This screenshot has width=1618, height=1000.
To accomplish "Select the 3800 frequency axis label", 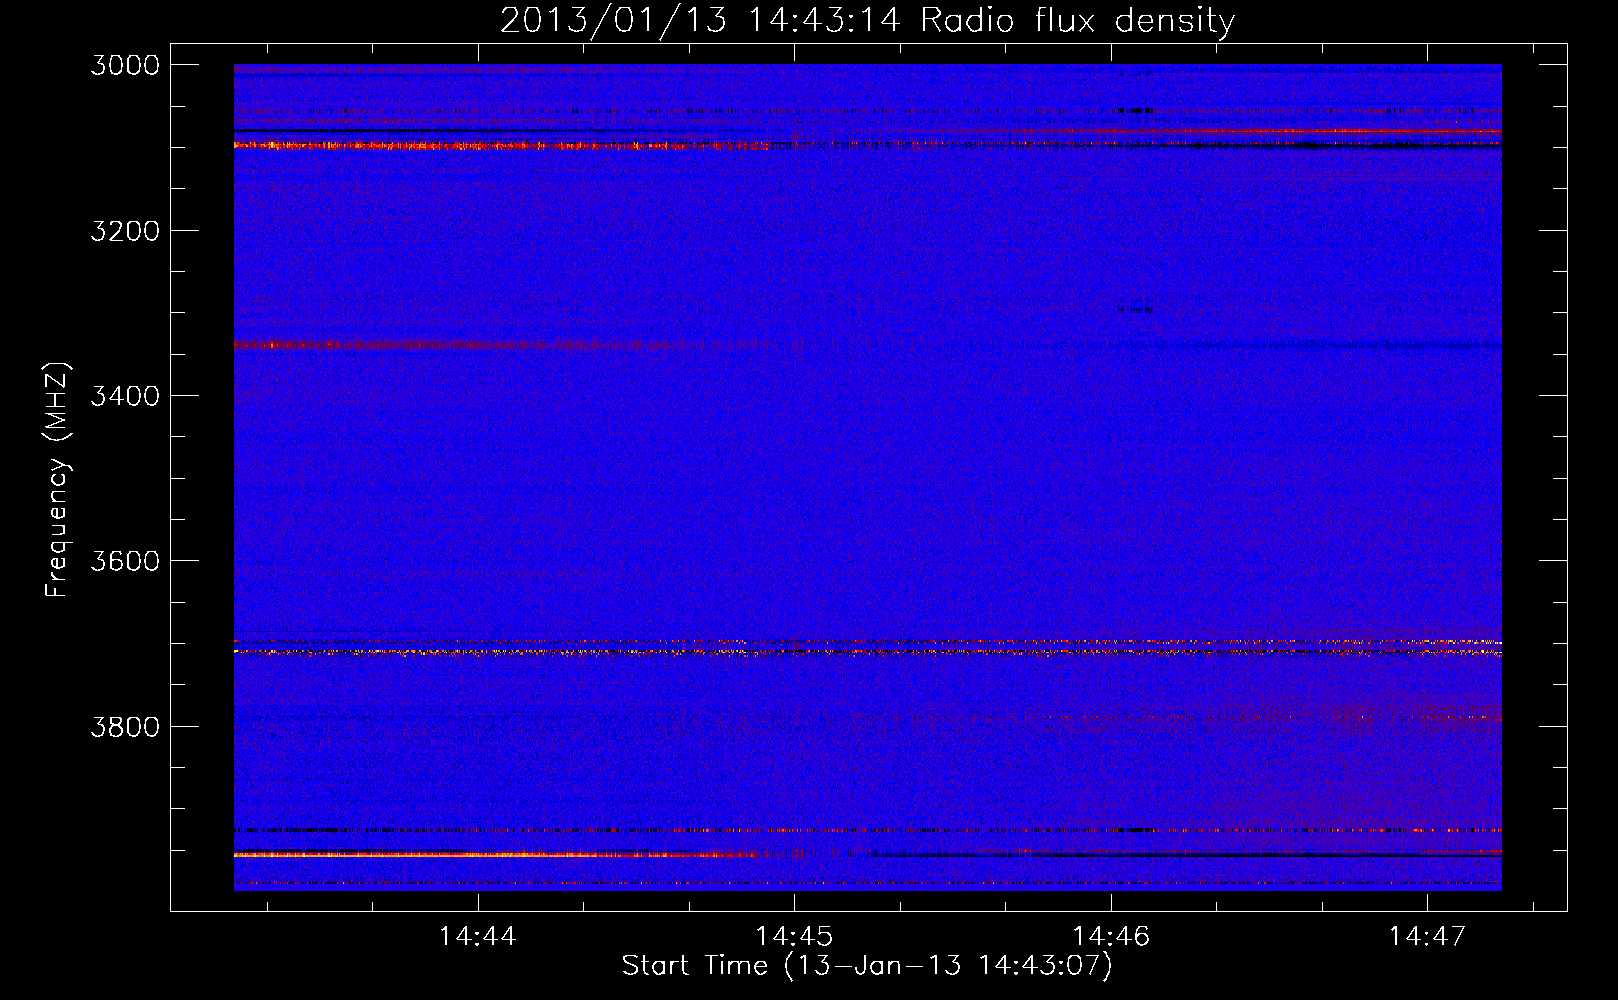I will (x=125, y=726).
